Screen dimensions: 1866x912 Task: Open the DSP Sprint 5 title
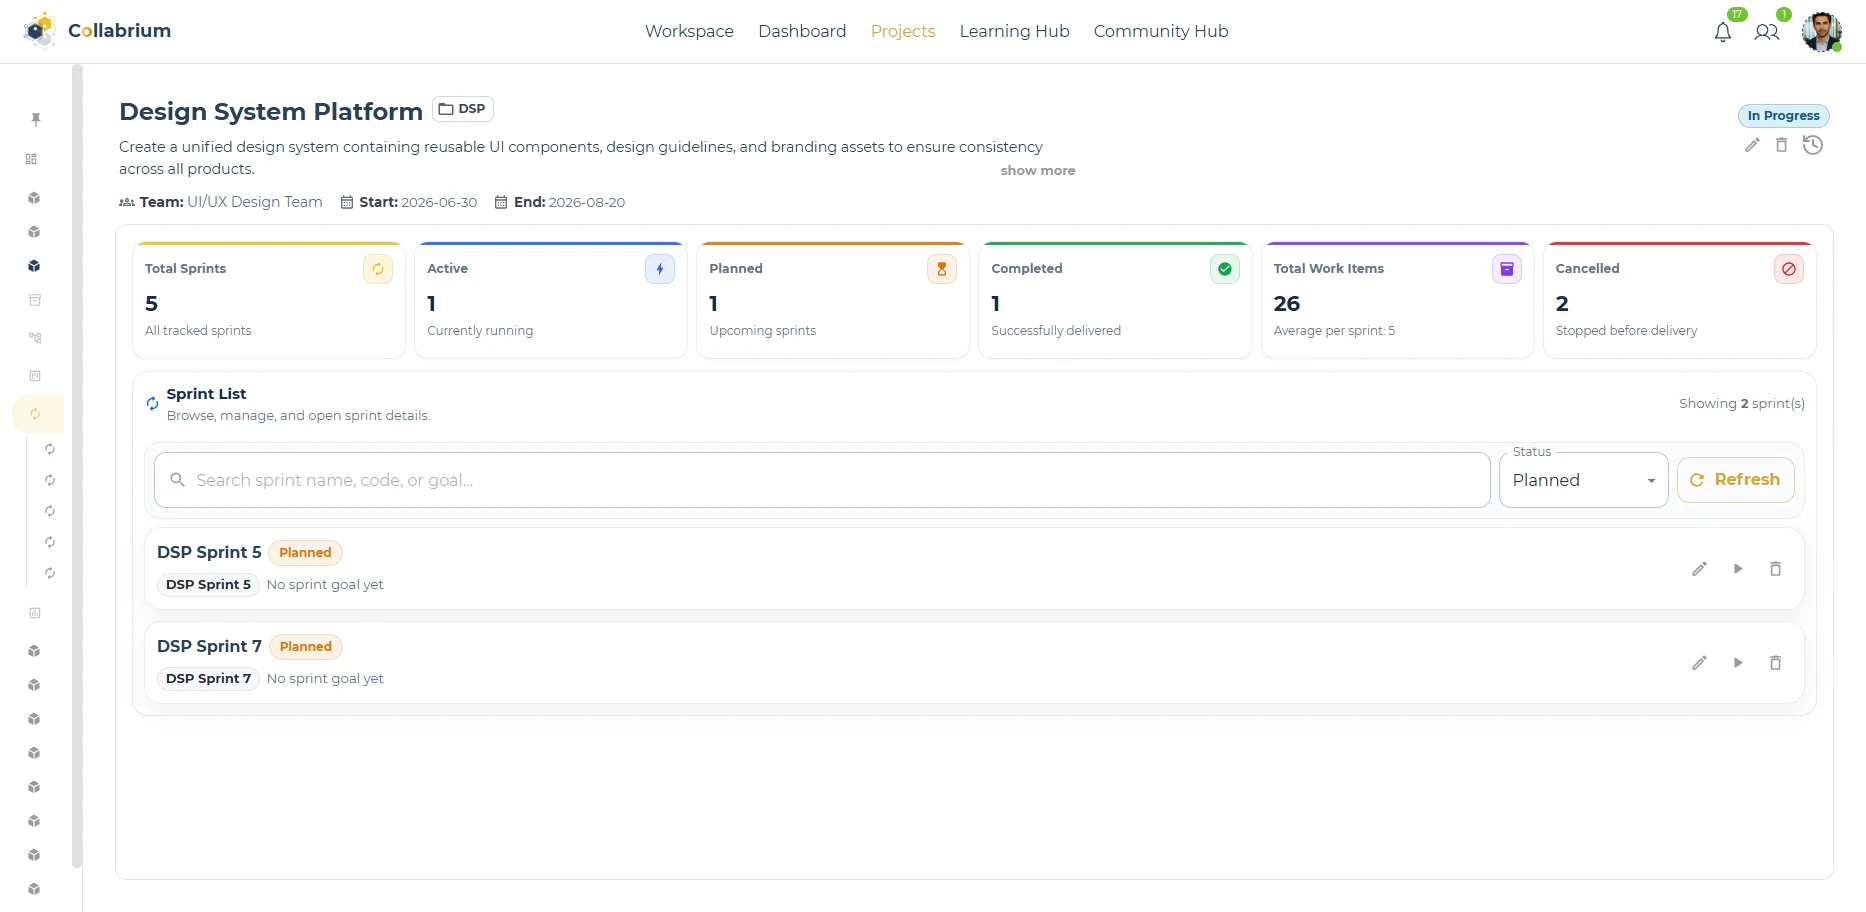[209, 552]
